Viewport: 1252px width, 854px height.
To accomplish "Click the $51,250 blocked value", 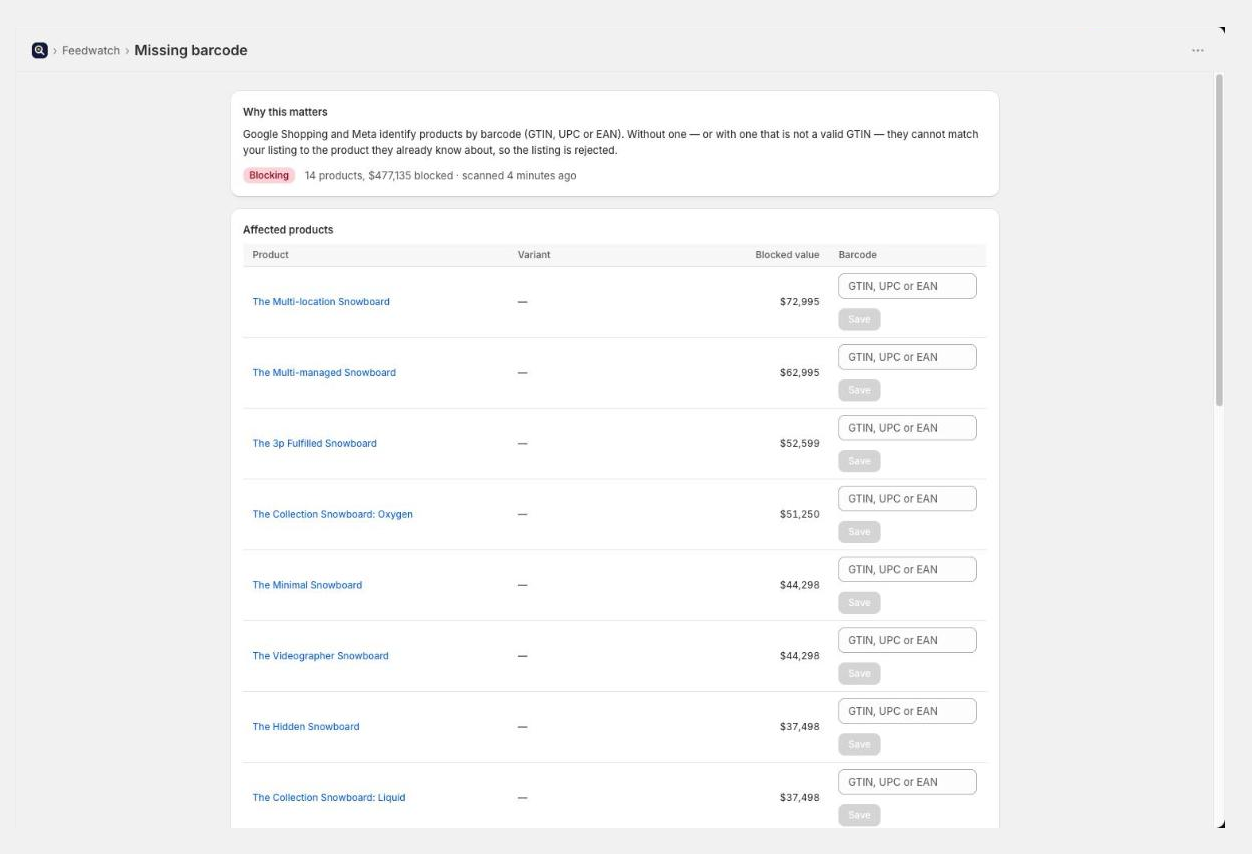I will 799,515.
